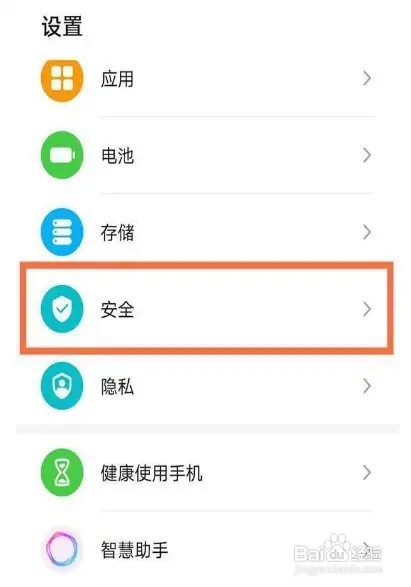Open the 智慧助手 text entry

[x=134, y=550]
